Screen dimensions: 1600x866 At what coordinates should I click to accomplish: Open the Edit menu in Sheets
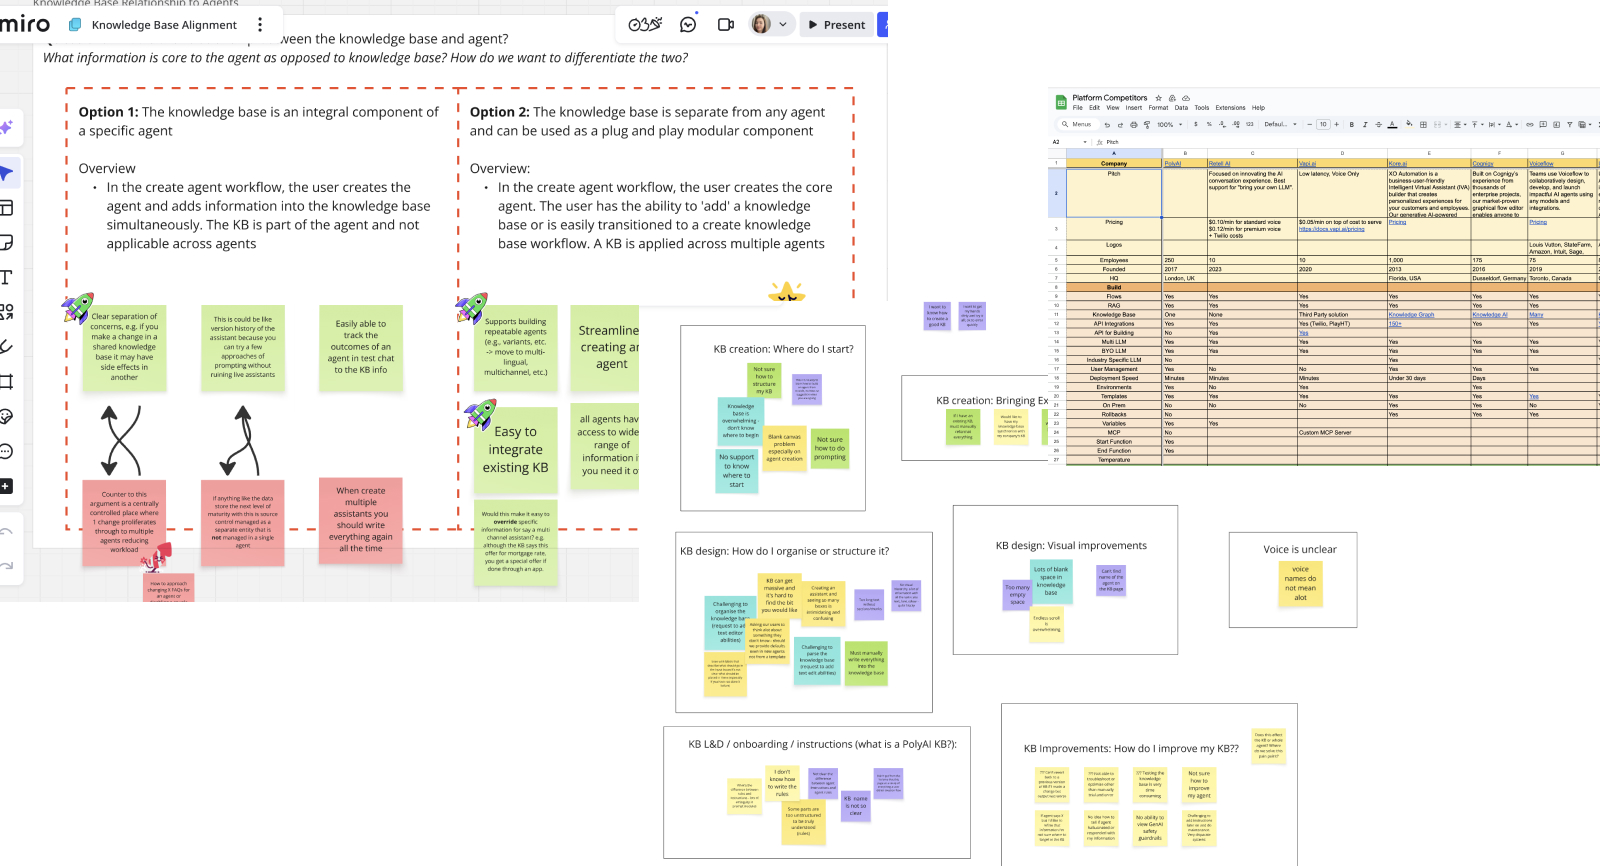pos(1094,108)
